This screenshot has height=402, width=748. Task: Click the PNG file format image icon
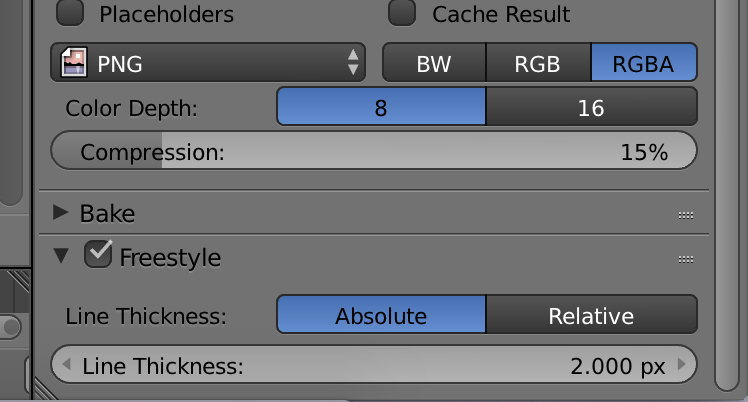point(73,64)
